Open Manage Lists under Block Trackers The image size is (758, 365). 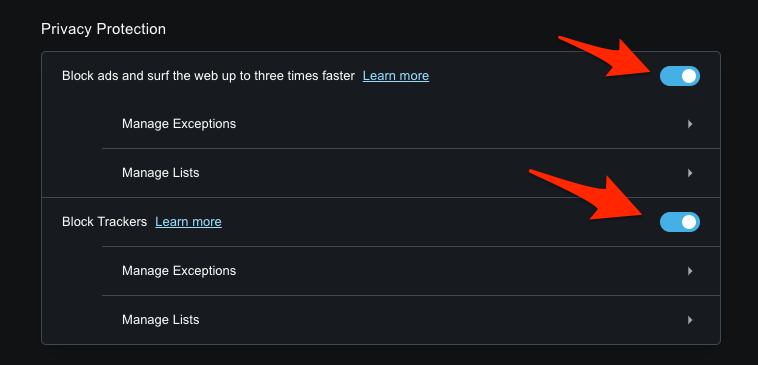(x=411, y=320)
